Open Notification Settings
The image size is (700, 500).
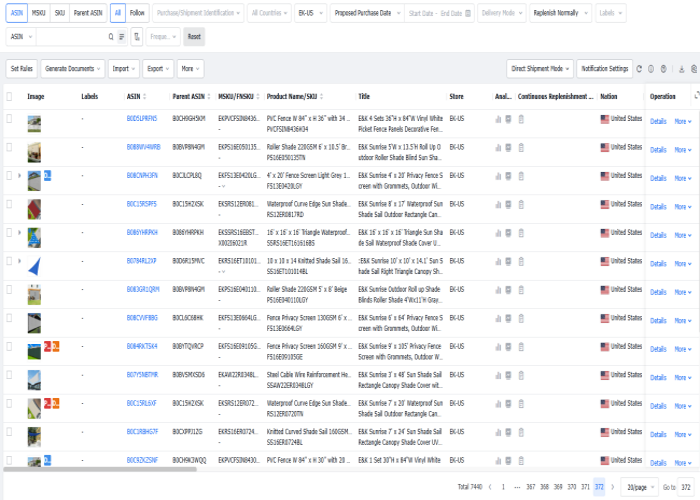click(x=604, y=69)
